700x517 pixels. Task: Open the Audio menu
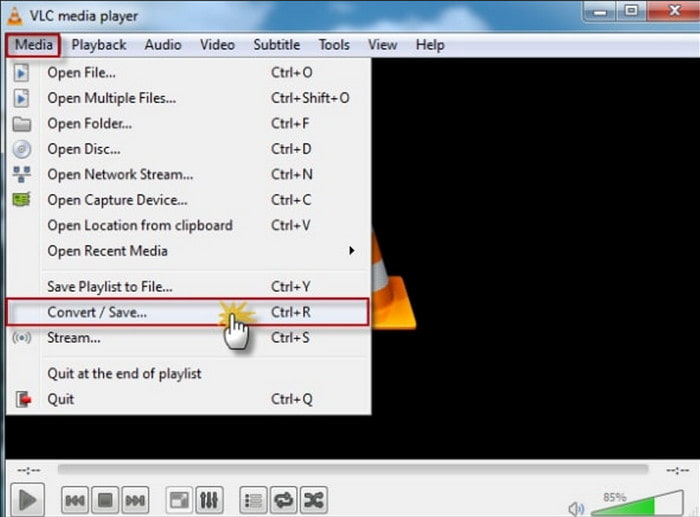pyautogui.click(x=163, y=45)
